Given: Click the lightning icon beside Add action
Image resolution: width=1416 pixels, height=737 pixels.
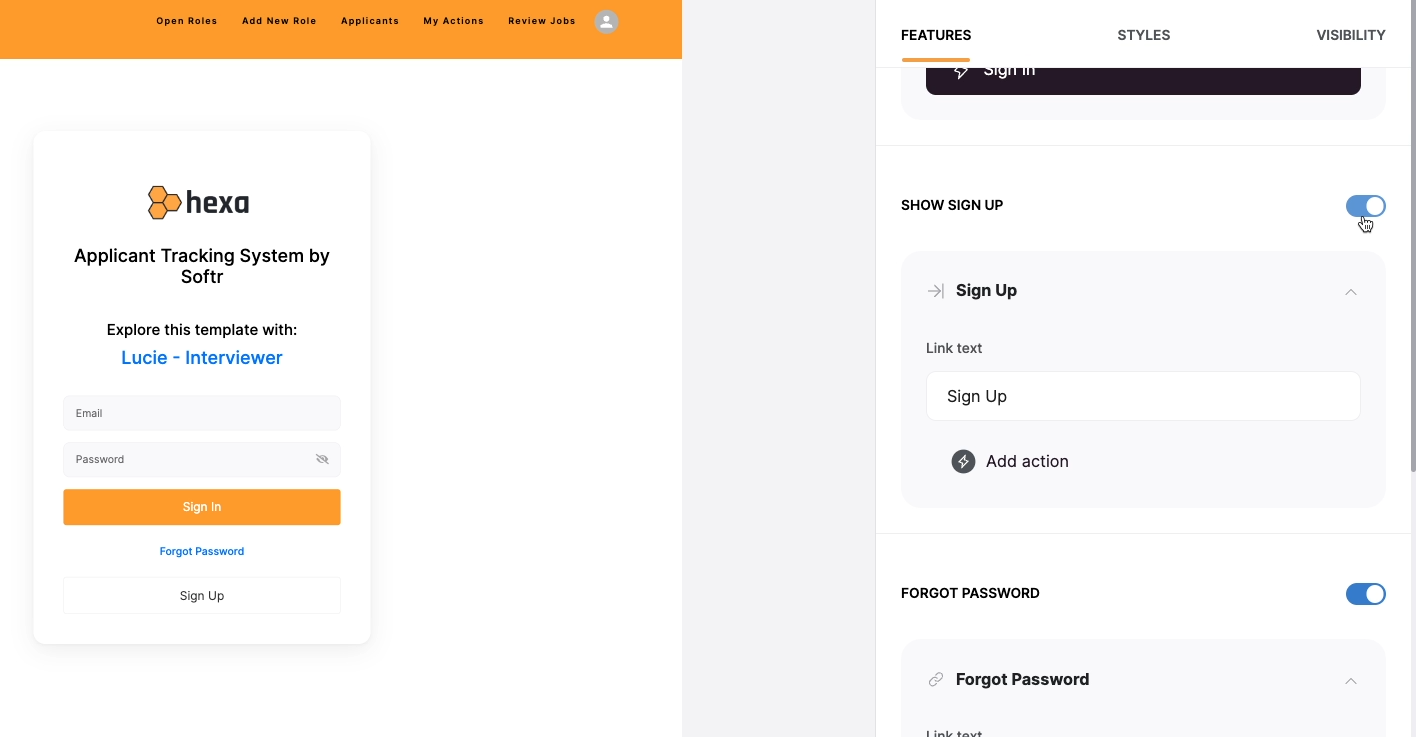Looking at the screenshot, I should click(x=963, y=461).
